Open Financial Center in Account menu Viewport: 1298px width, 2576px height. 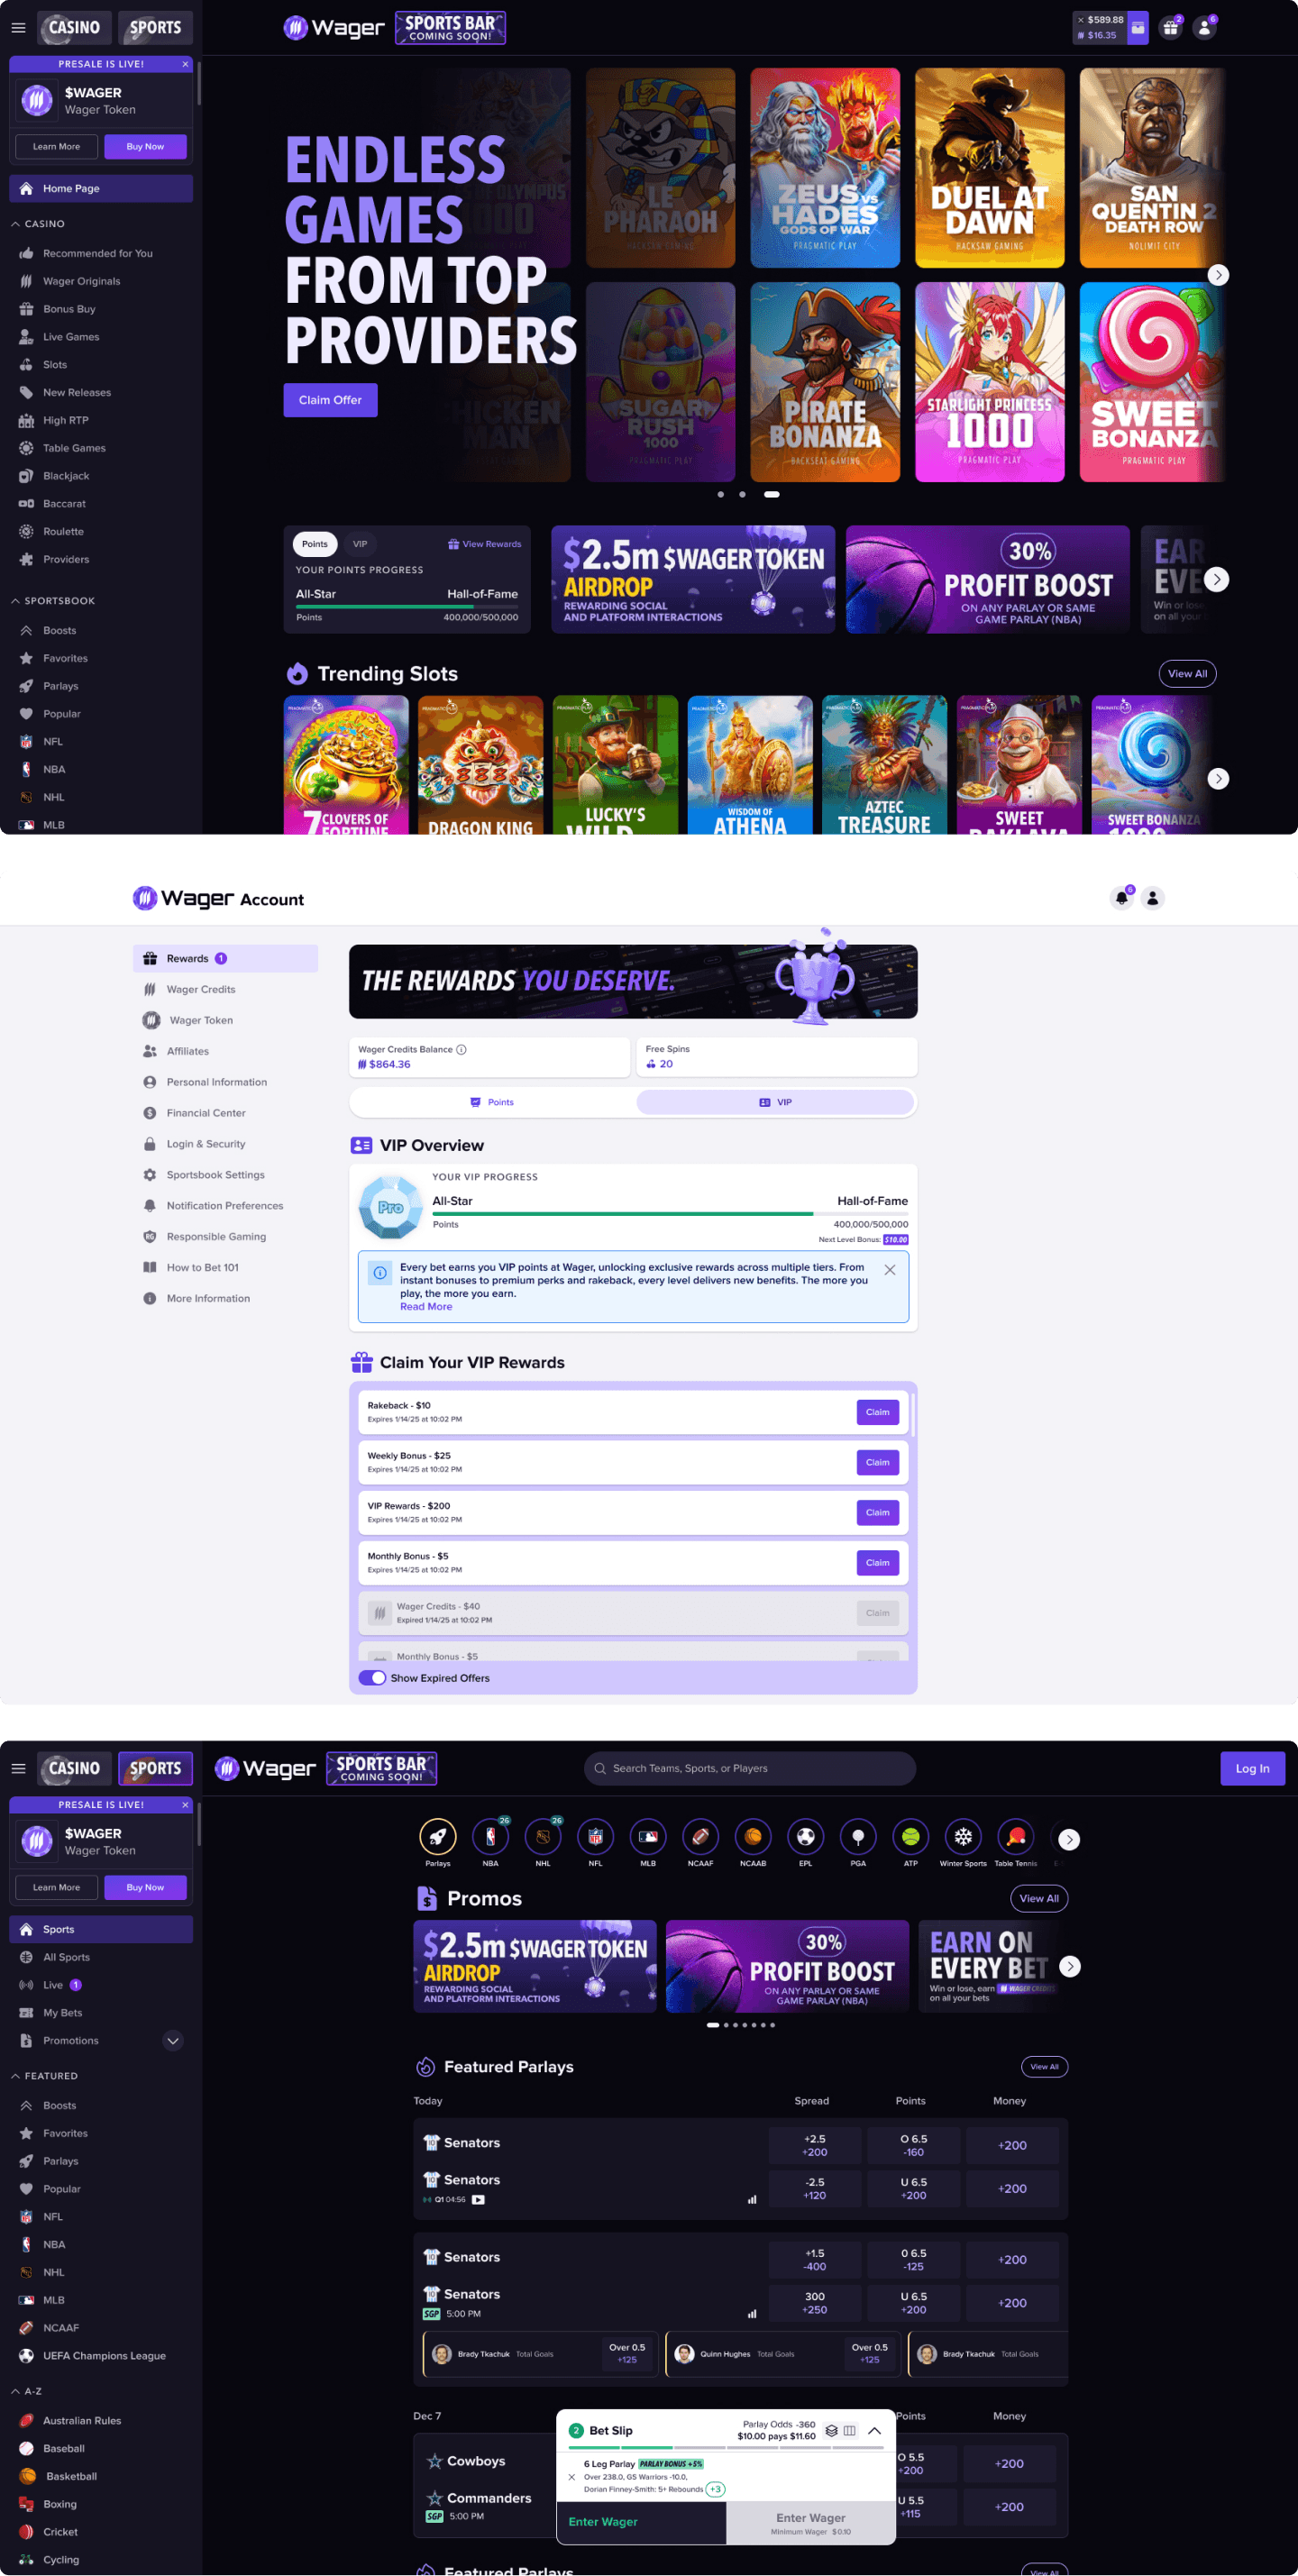[x=225, y=1113]
